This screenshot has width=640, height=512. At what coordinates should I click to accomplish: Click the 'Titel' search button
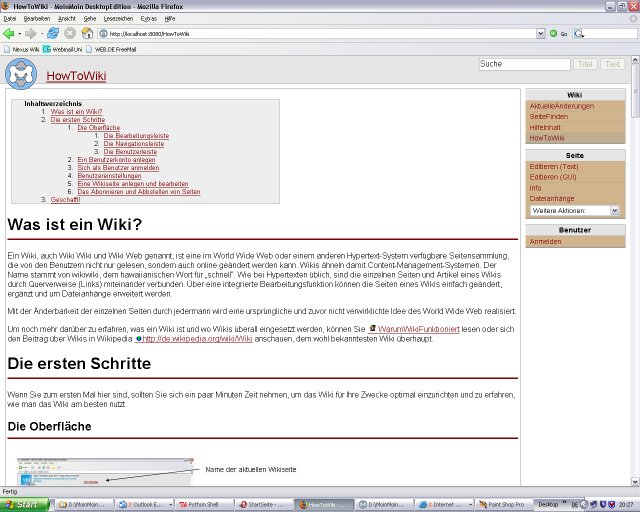pos(585,64)
